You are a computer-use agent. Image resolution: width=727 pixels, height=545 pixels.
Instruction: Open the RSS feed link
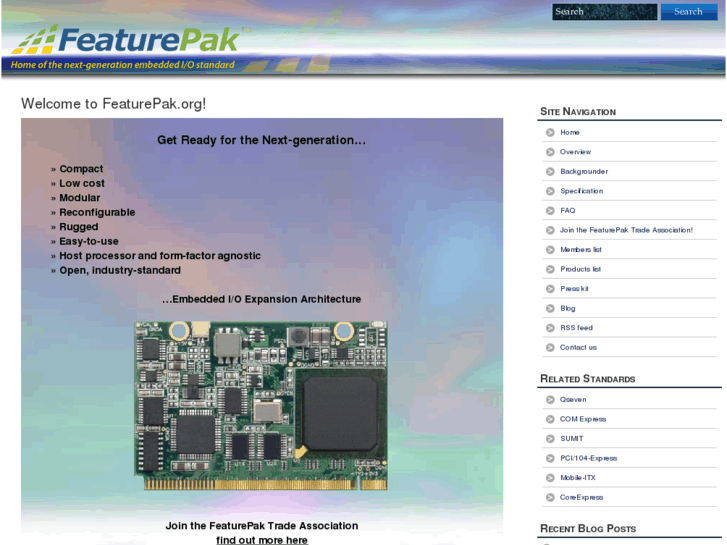tap(577, 327)
